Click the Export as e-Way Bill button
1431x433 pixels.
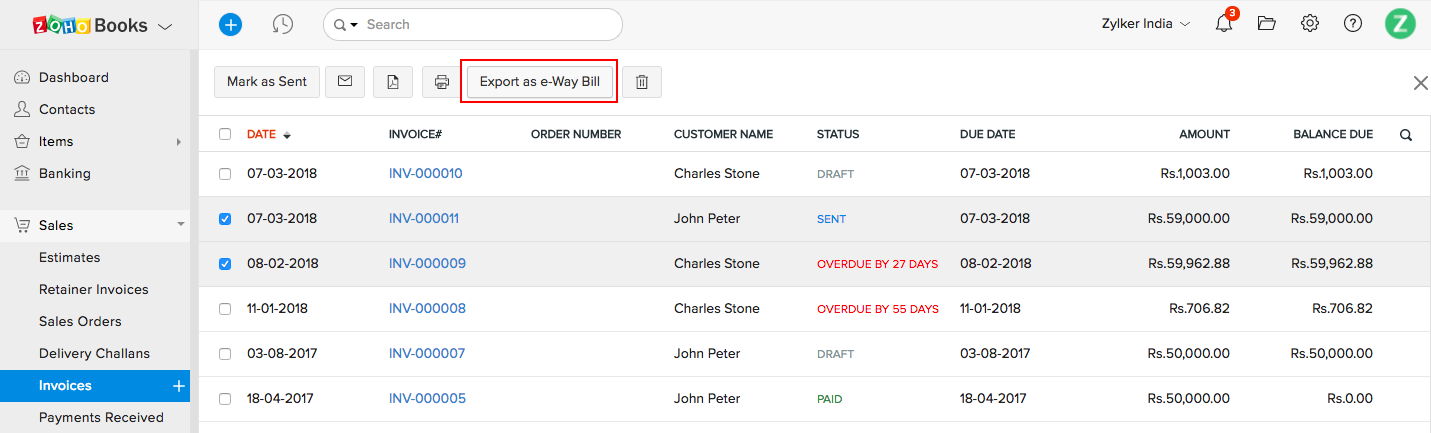point(539,82)
